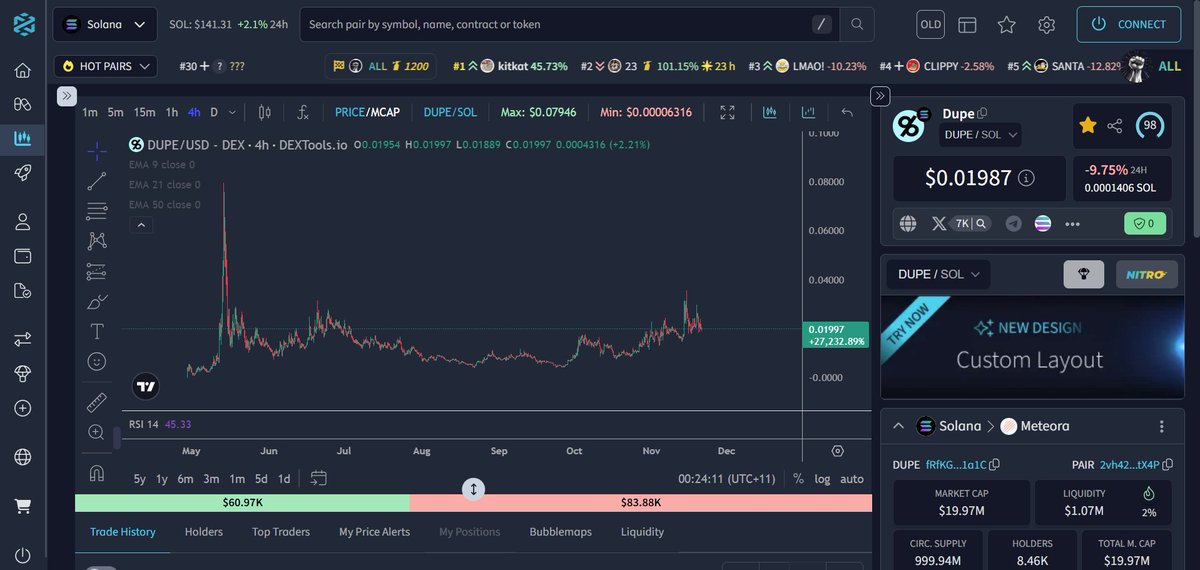
Task: Click the NITRO button
Action: [x=1146, y=274]
